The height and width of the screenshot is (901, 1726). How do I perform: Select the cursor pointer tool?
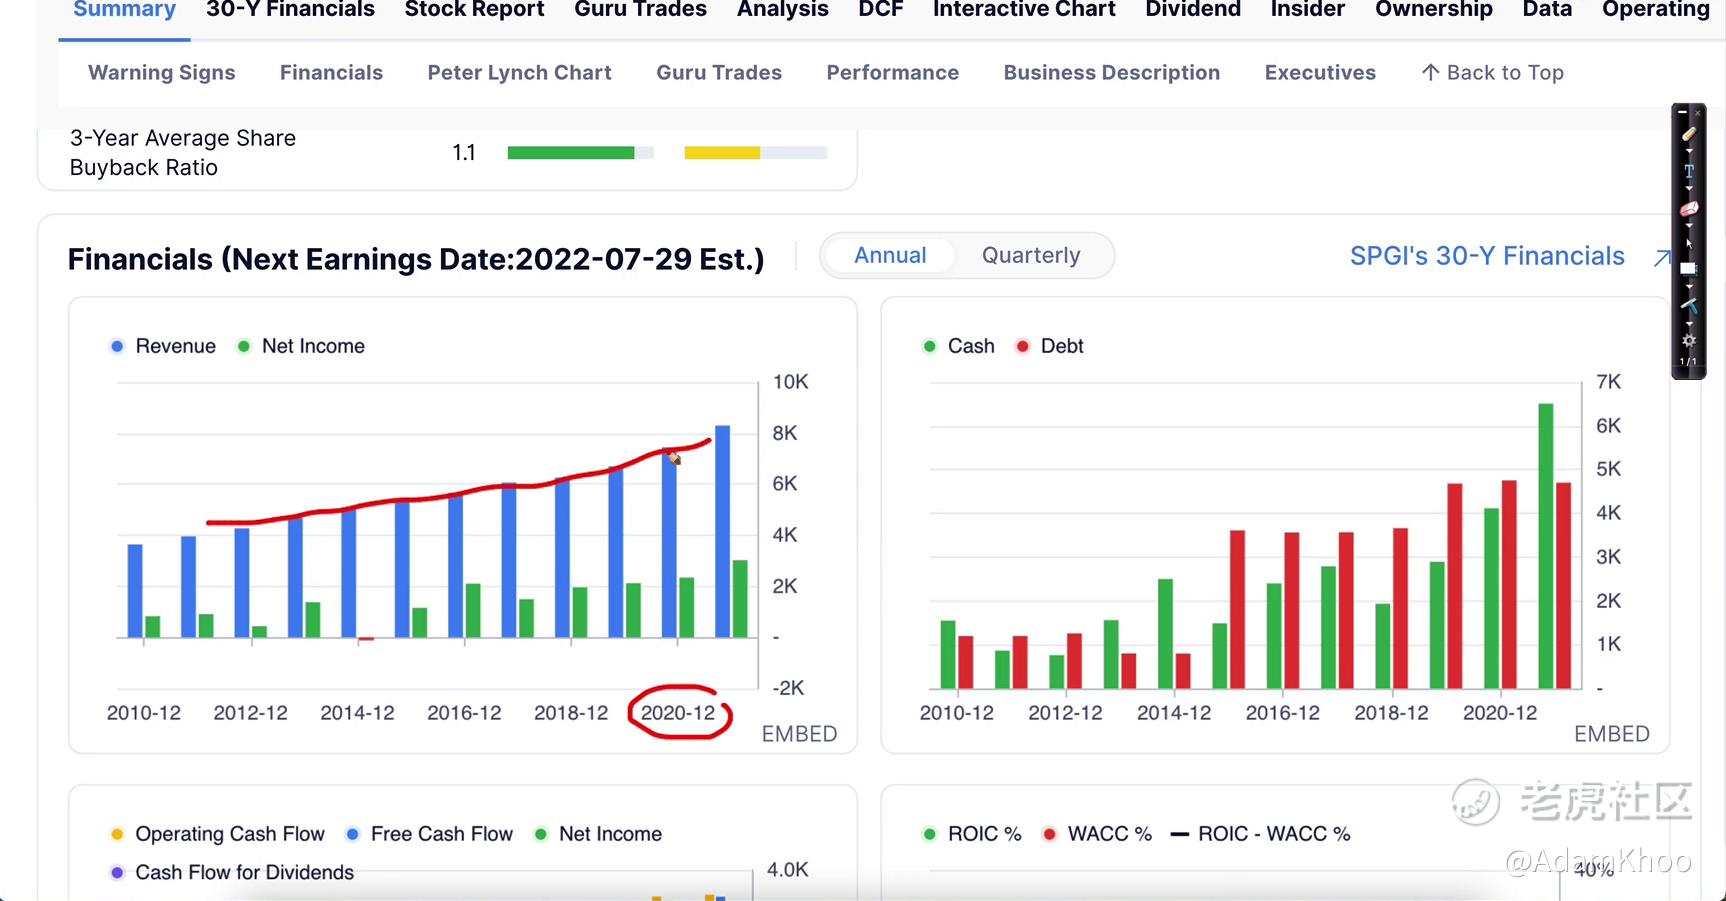coord(1689,243)
